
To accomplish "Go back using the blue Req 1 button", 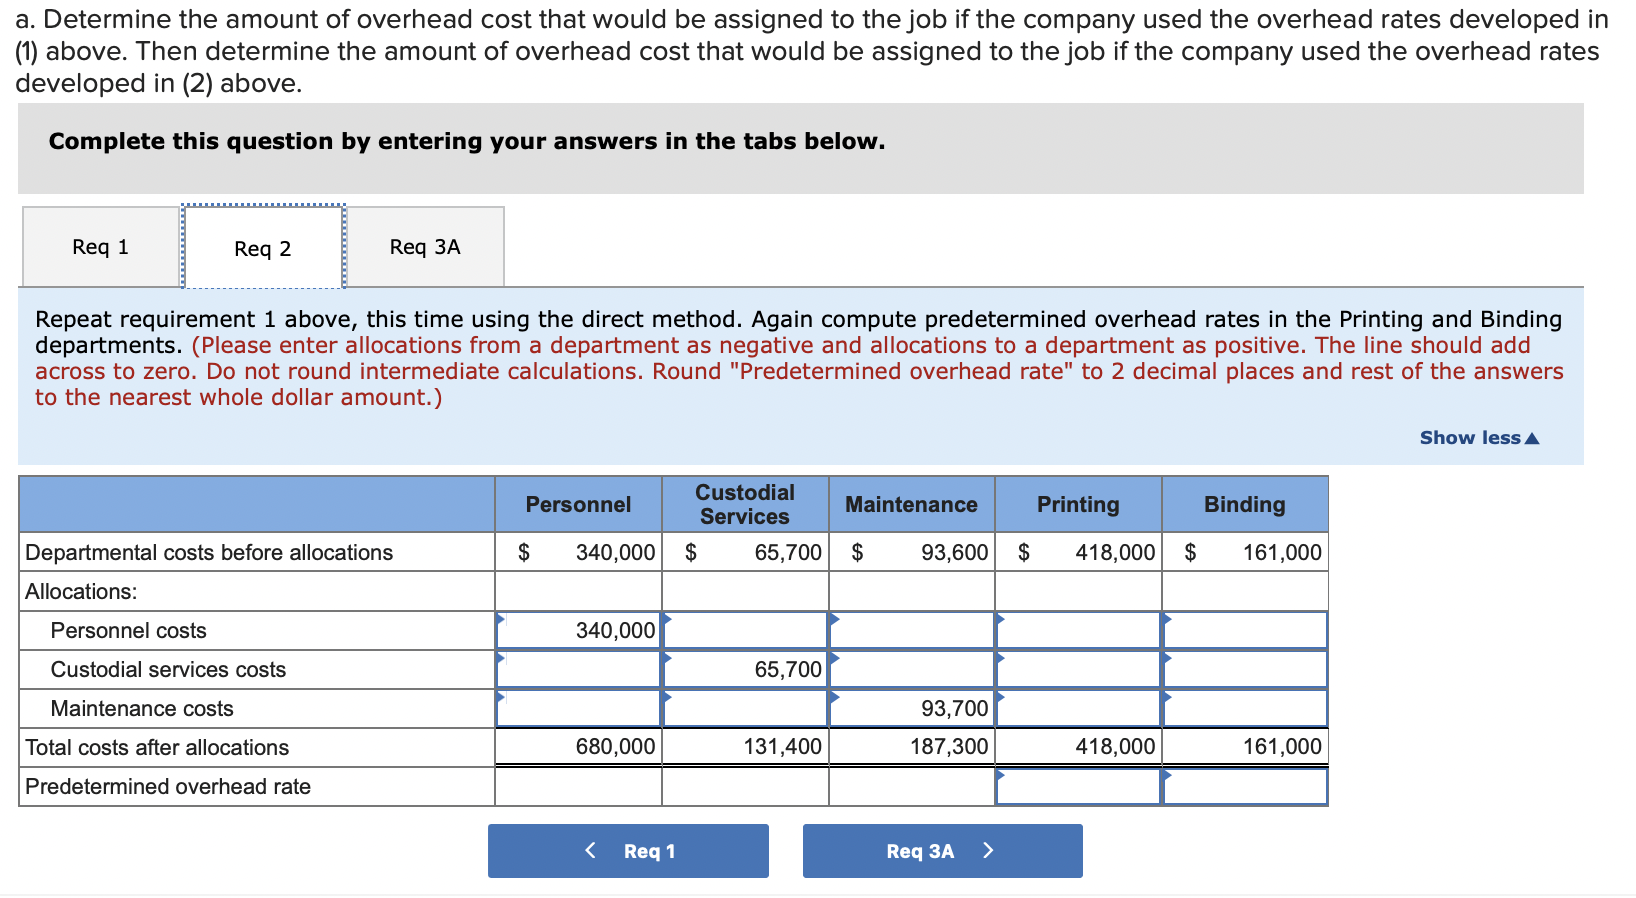I will (x=628, y=851).
